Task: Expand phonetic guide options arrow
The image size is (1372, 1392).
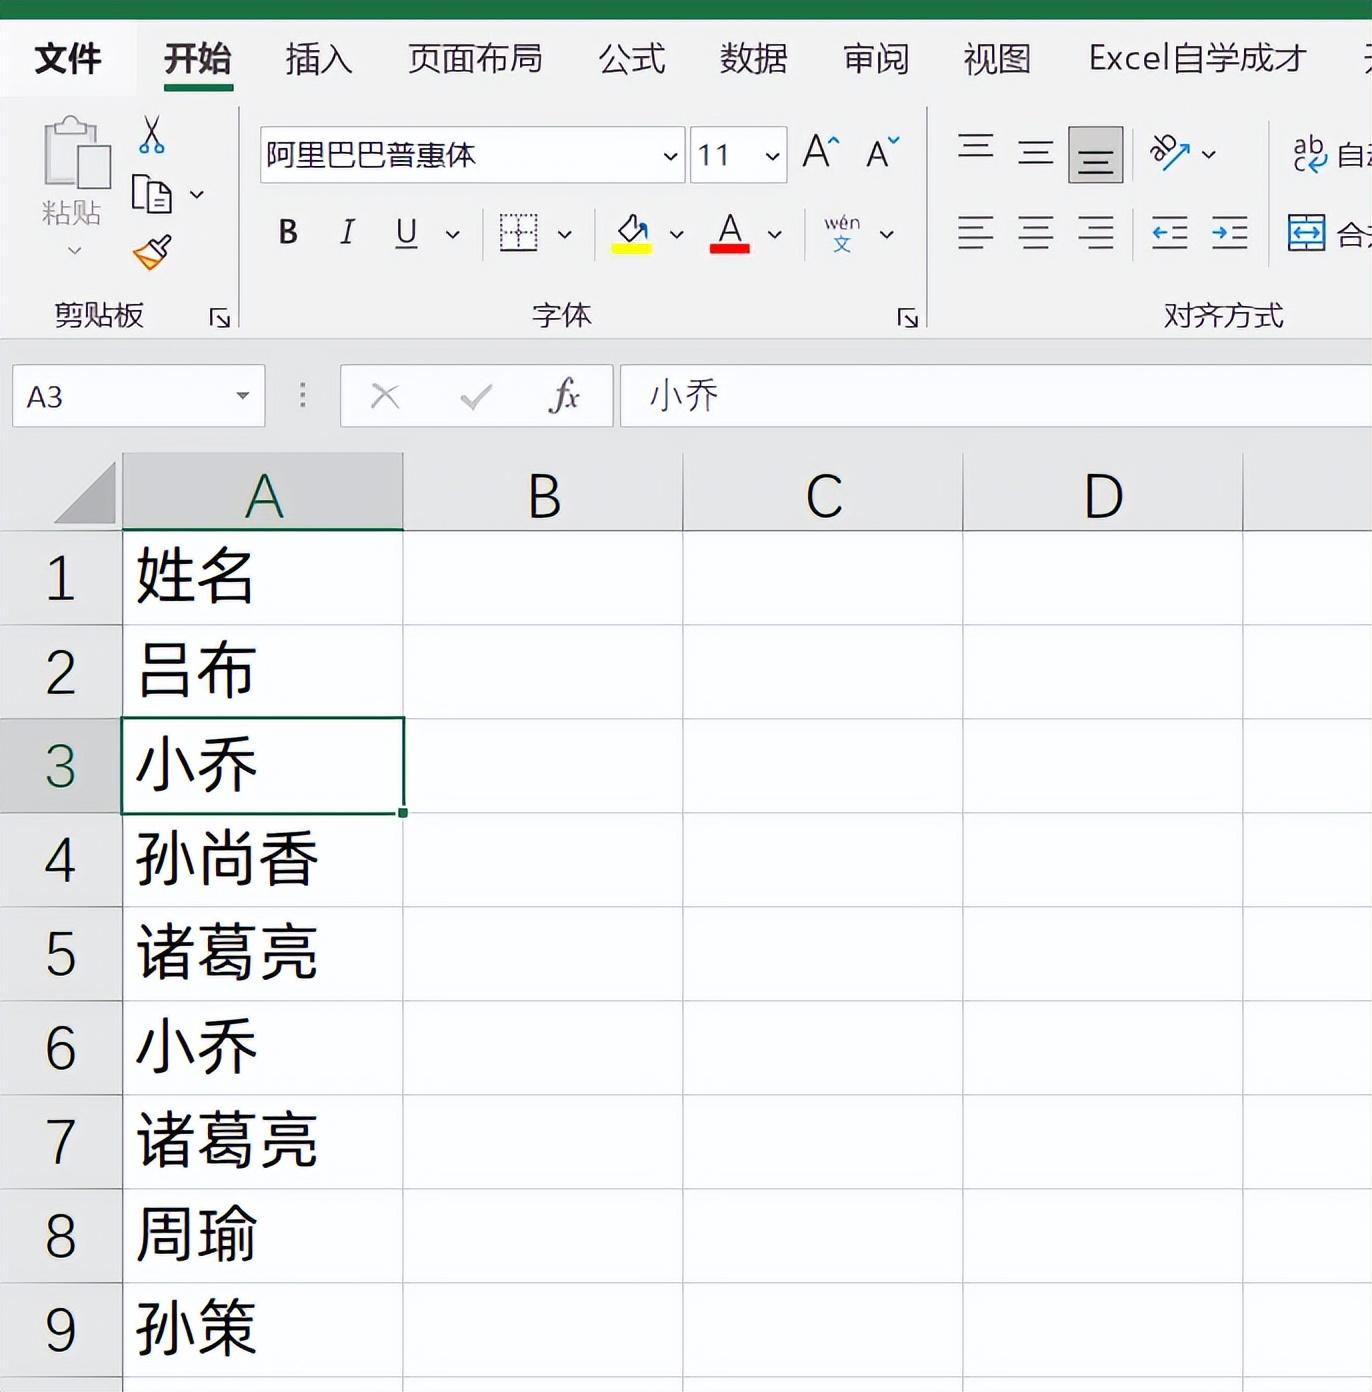Action: pyautogui.click(x=886, y=234)
